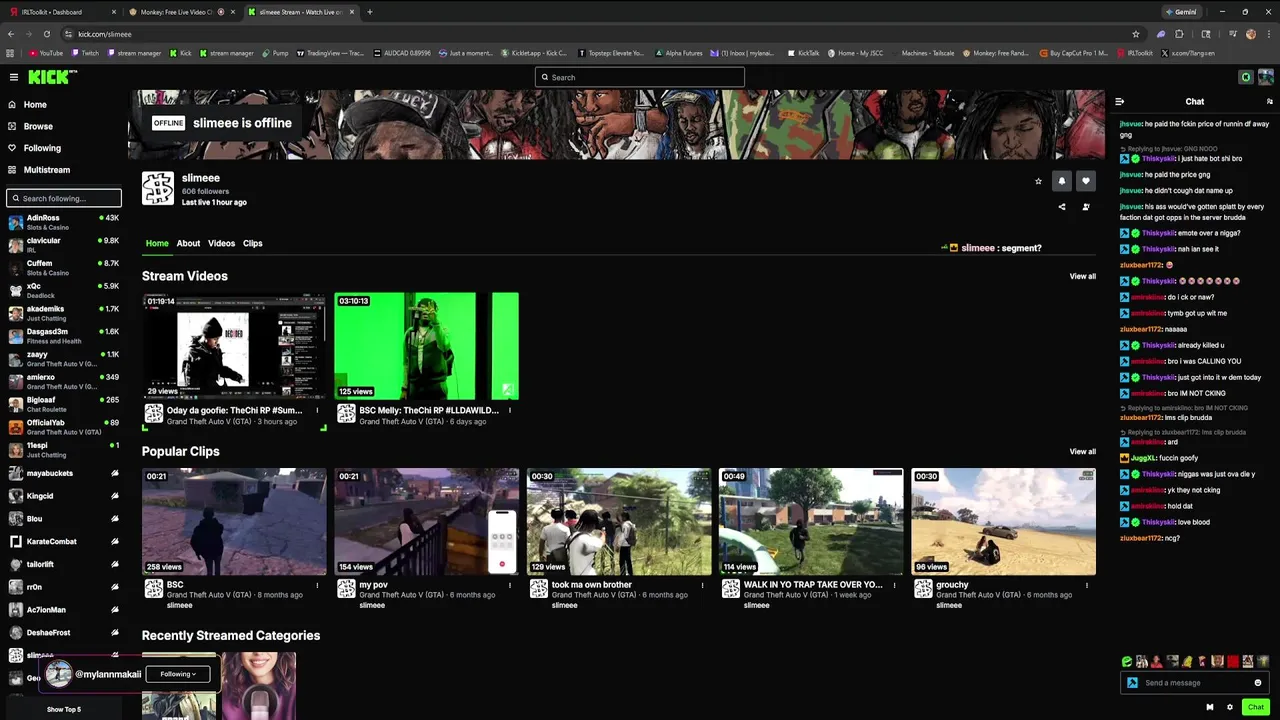Open options menu for grouchy clip

pyautogui.click(x=1087, y=585)
